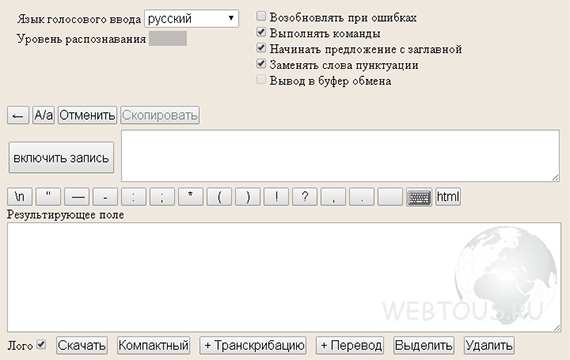The width and height of the screenshot is (570, 360).
Task: Uncheck Выполнять команды checkbox
Action: [x=261, y=32]
